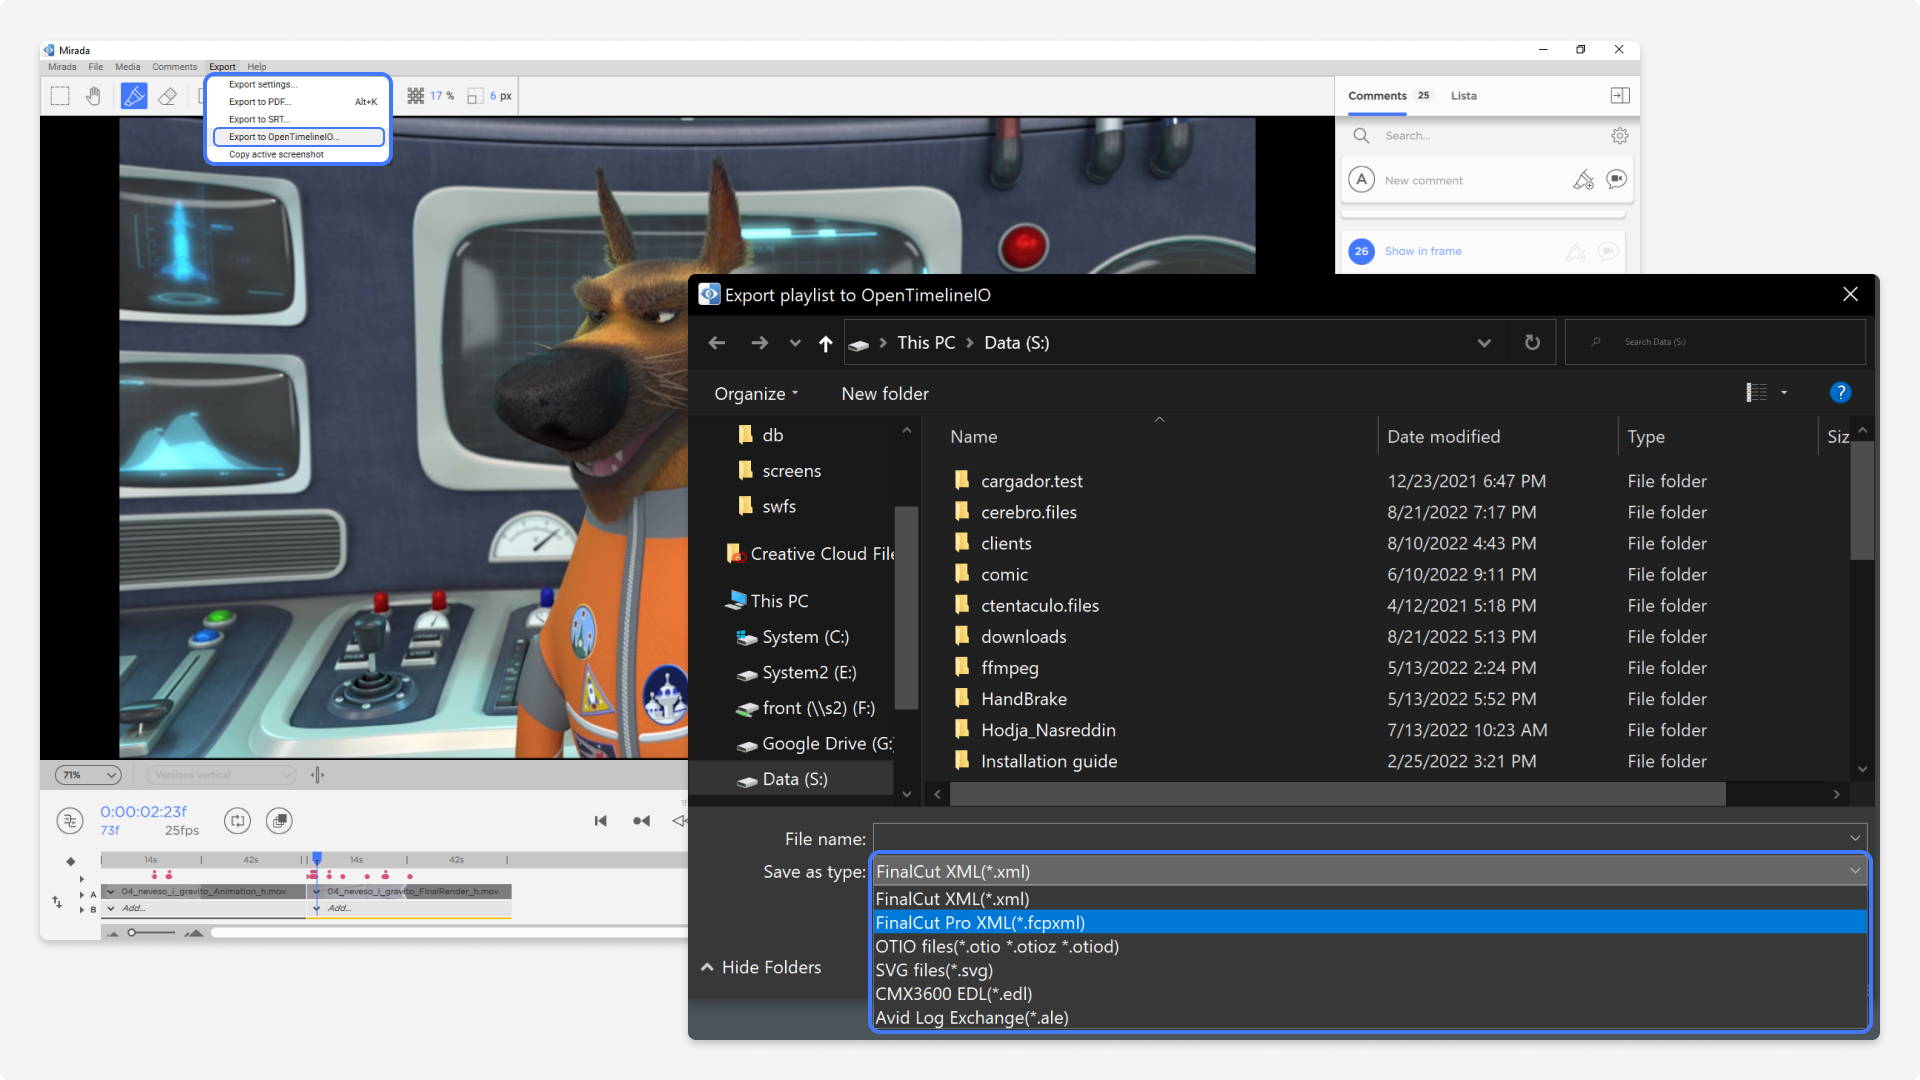
Task: Select OTIO files option
Action: [1369, 947]
